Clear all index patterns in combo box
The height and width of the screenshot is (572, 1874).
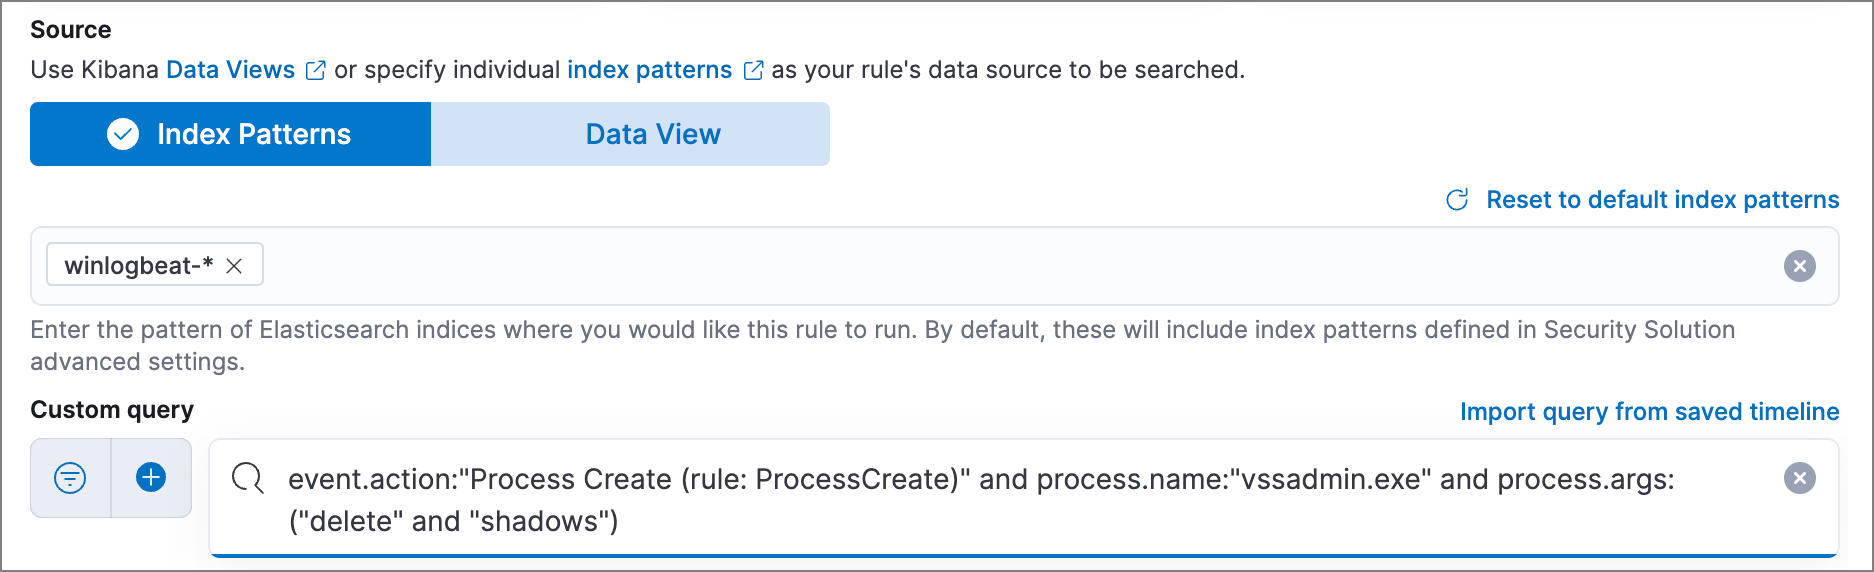[1799, 266]
